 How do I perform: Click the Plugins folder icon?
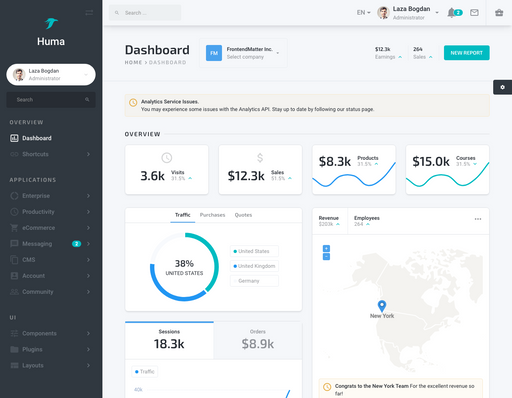click(14, 349)
